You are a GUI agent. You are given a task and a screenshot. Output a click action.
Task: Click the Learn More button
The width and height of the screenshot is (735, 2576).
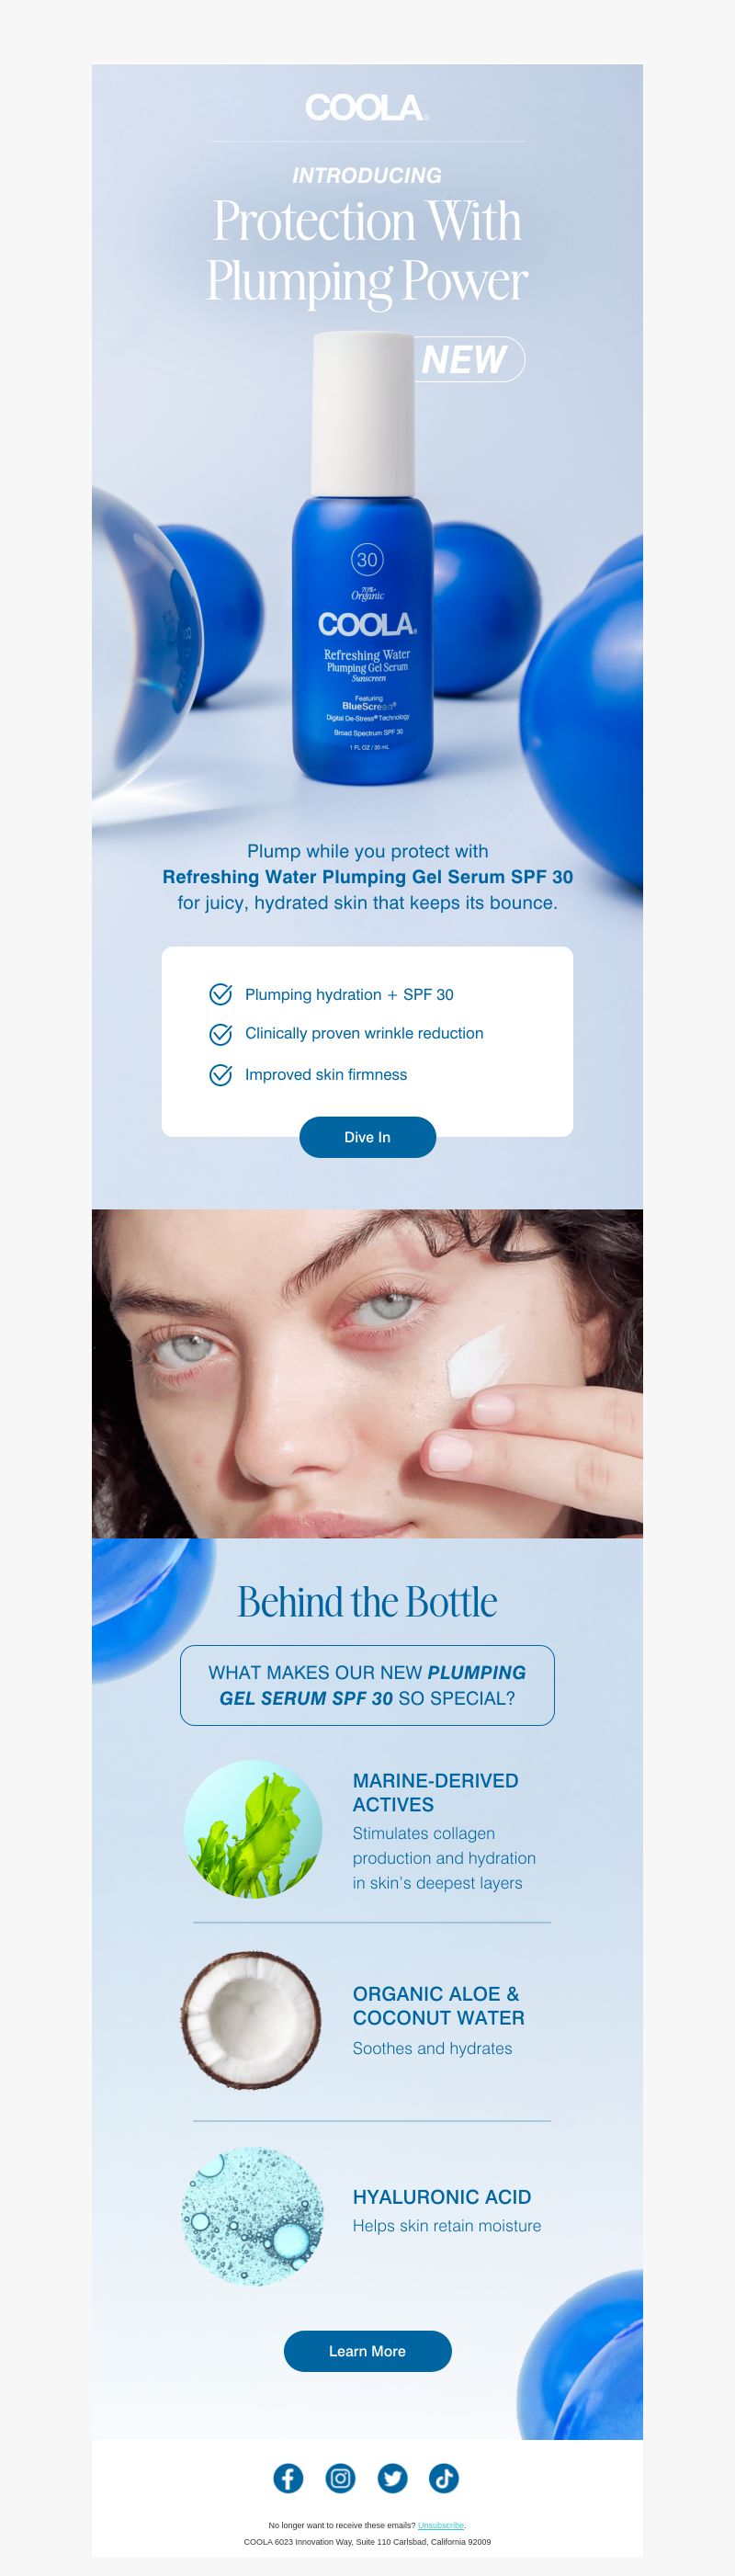point(367,2351)
